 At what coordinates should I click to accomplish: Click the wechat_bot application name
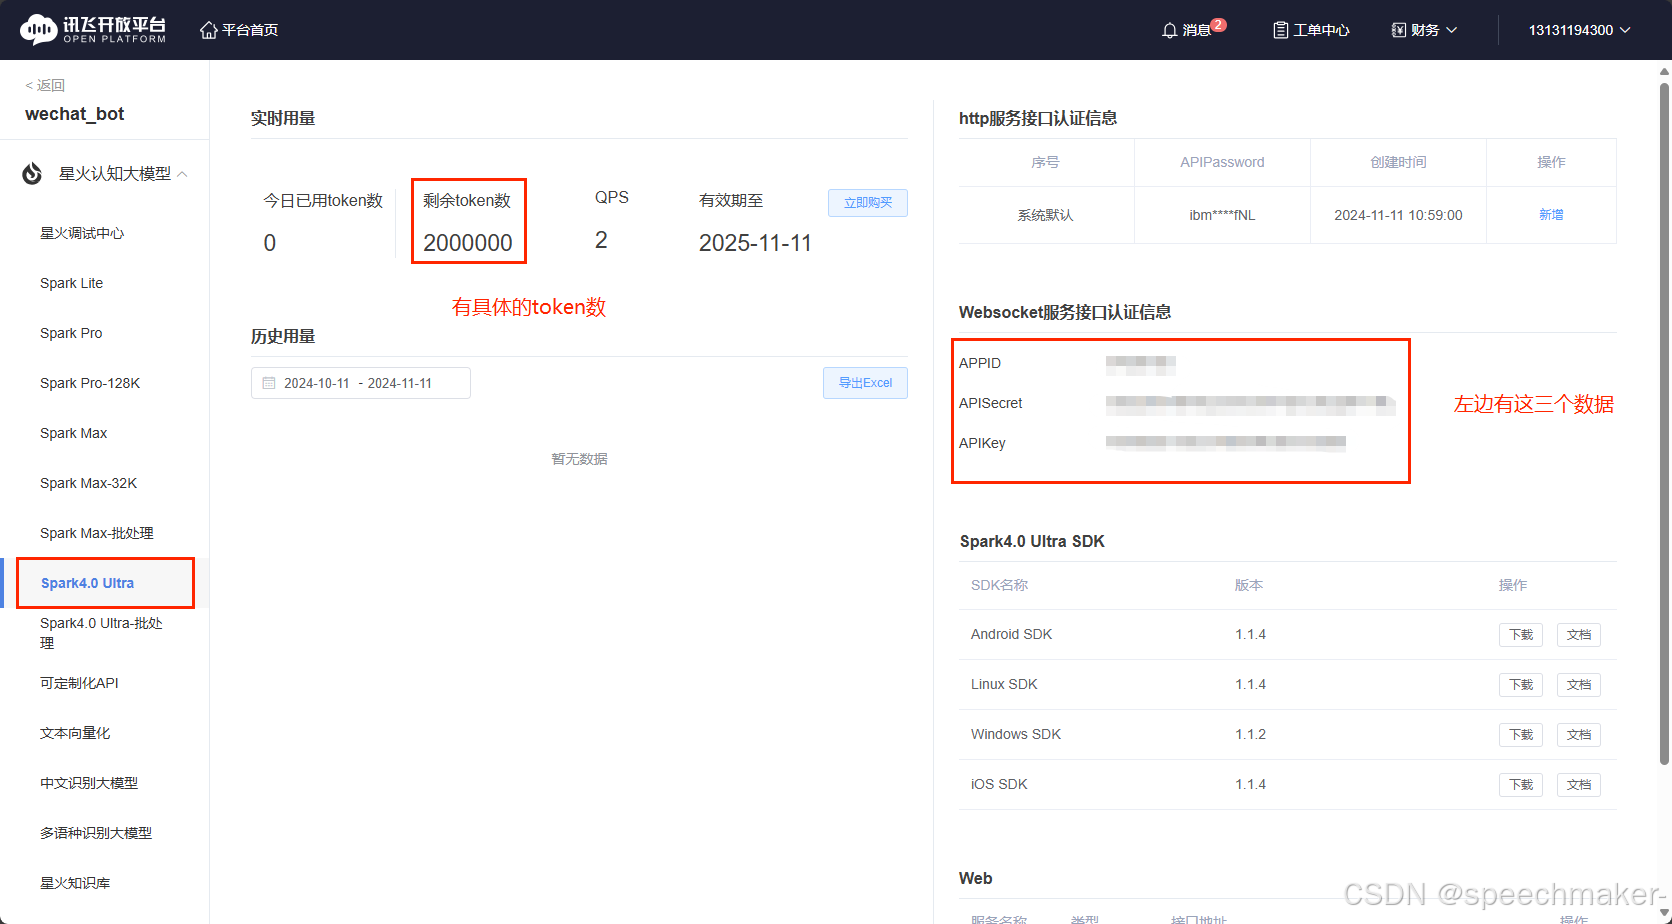tap(75, 114)
